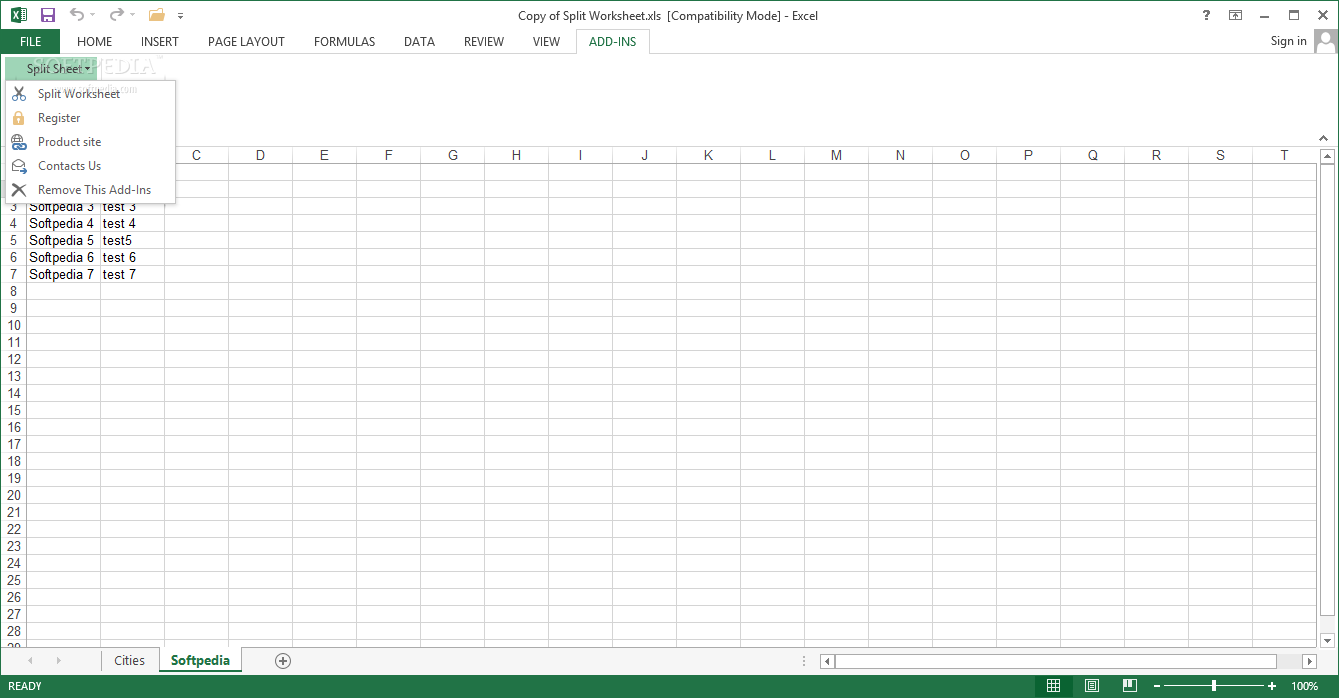
Task: Select cell containing Softpedia 4
Action: 63,223
